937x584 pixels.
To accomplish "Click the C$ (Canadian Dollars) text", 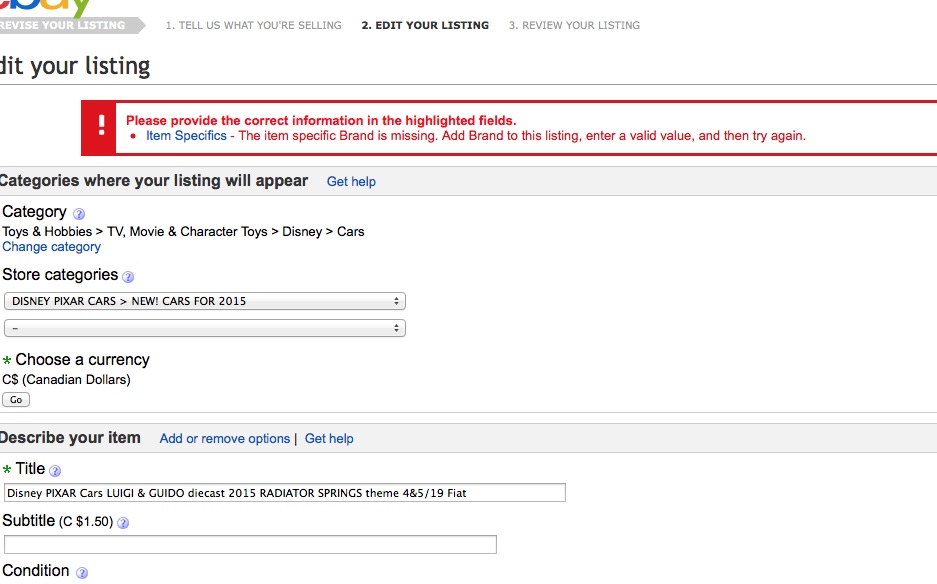I will coord(66,380).
